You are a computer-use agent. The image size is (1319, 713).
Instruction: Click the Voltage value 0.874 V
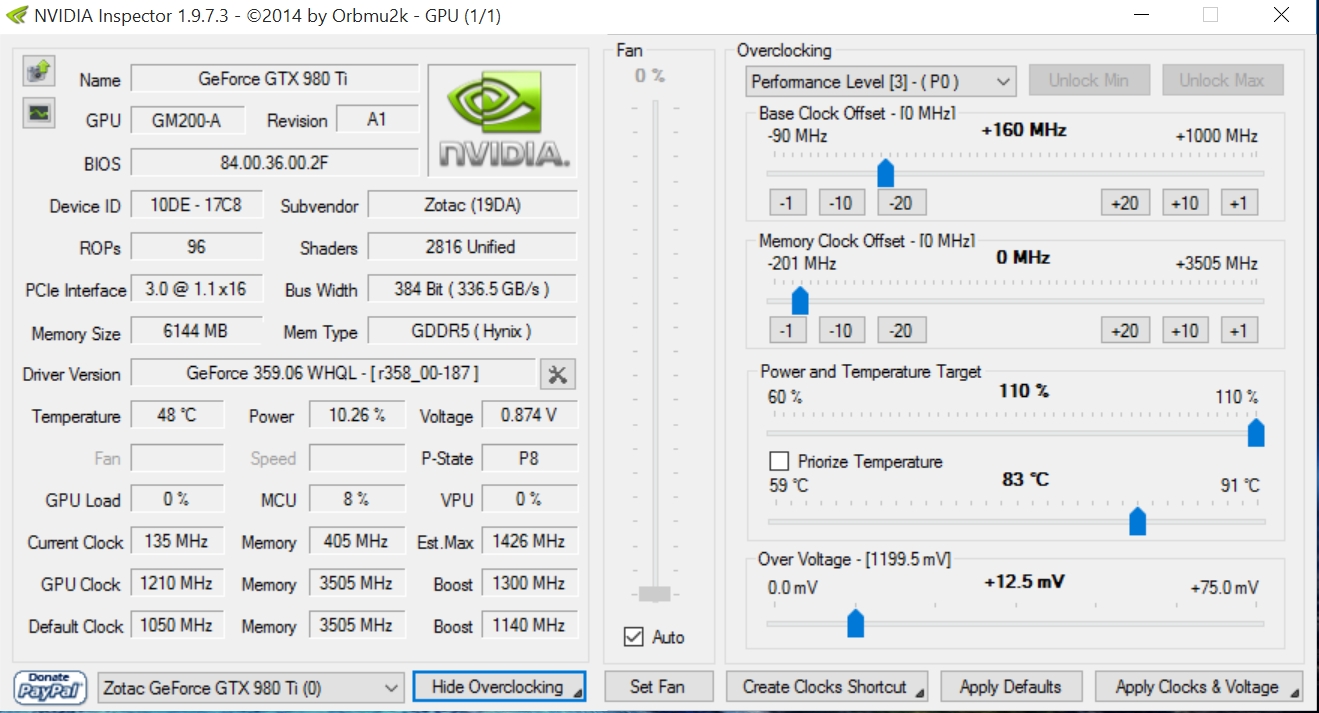(529, 415)
